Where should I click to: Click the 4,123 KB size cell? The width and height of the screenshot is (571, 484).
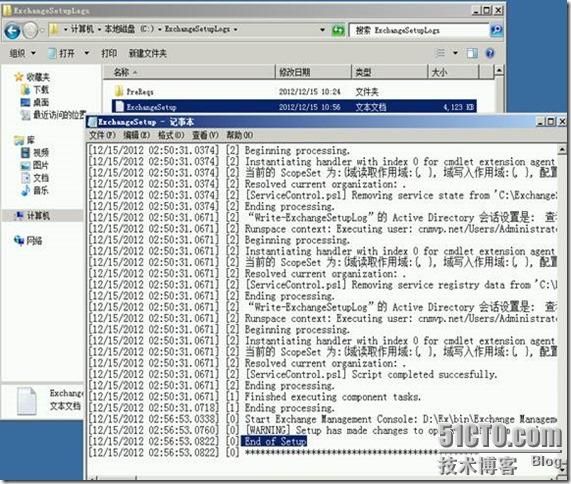point(458,107)
